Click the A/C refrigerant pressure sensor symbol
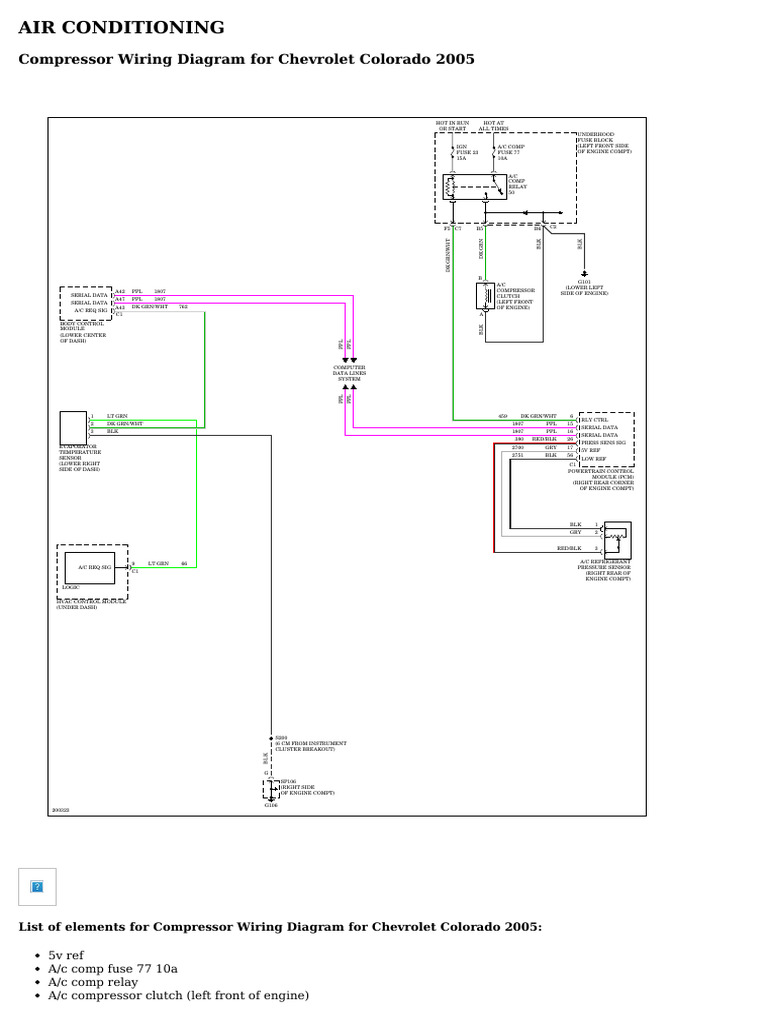 coord(618,539)
